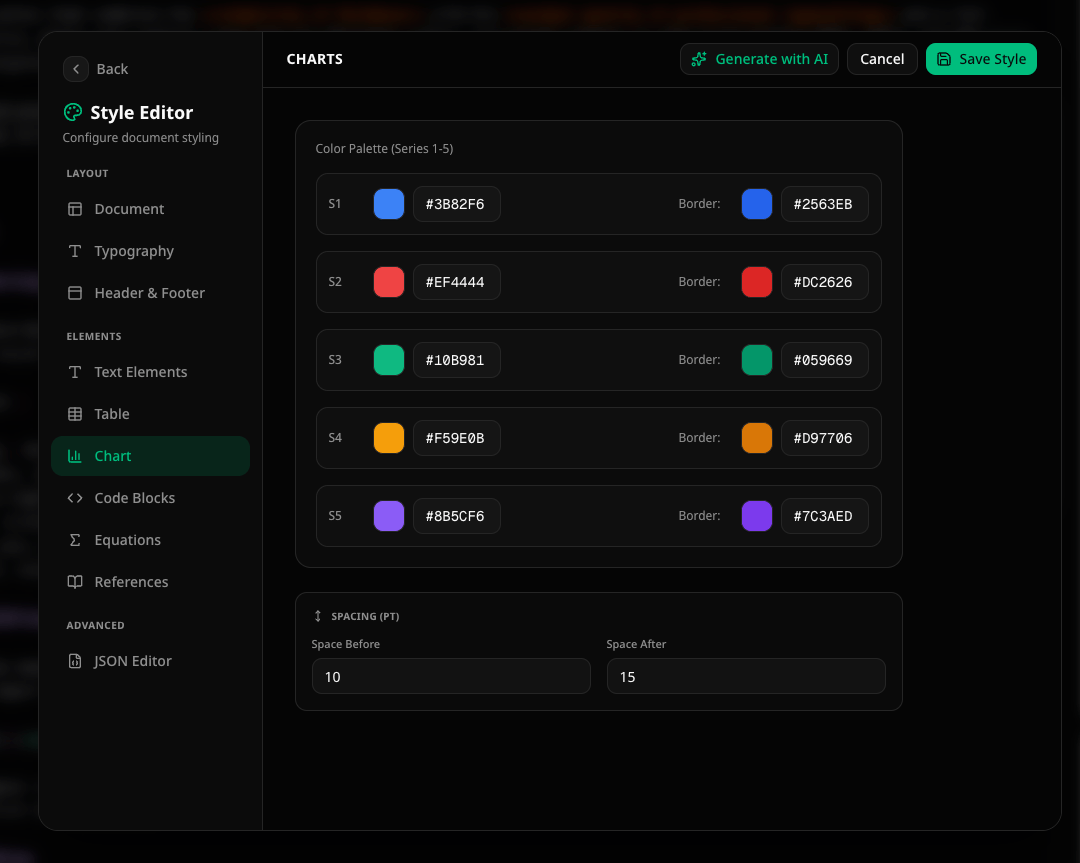The height and width of the screenshot is (863, 1080).
Task: Open Code Blocks settings
Action: pyautogui.click(x=150, y=499)
